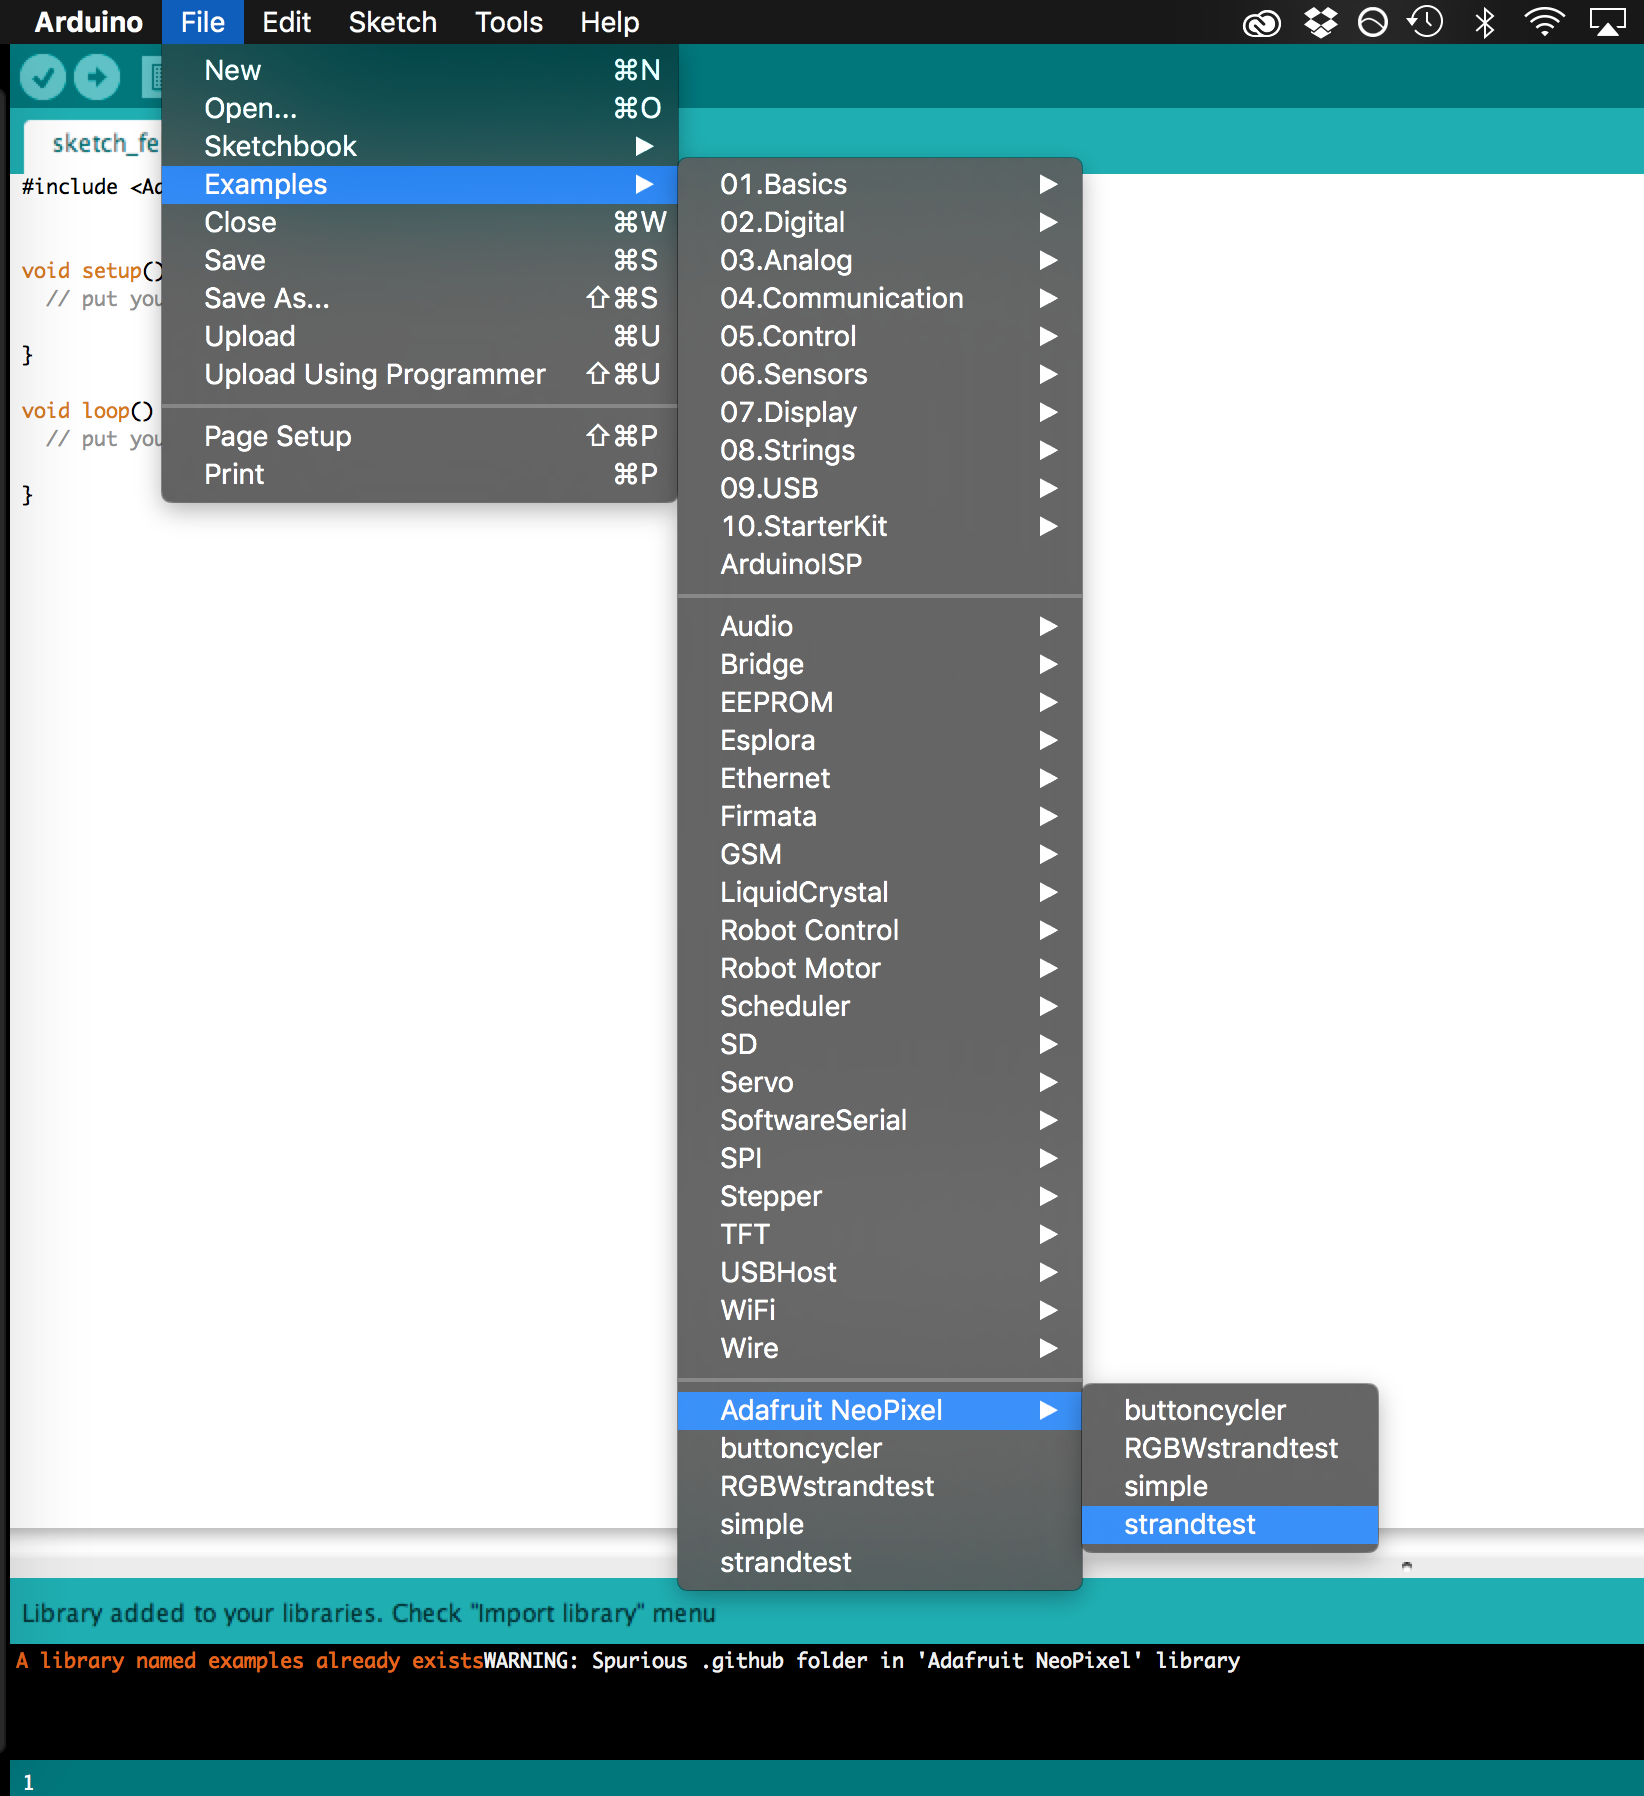Image resolution: width=1644 pixels, height=1796 pixels.
Task: Open buttoncycler entry below Adafruit NeoPixel
Action: tap(880, 1448)
